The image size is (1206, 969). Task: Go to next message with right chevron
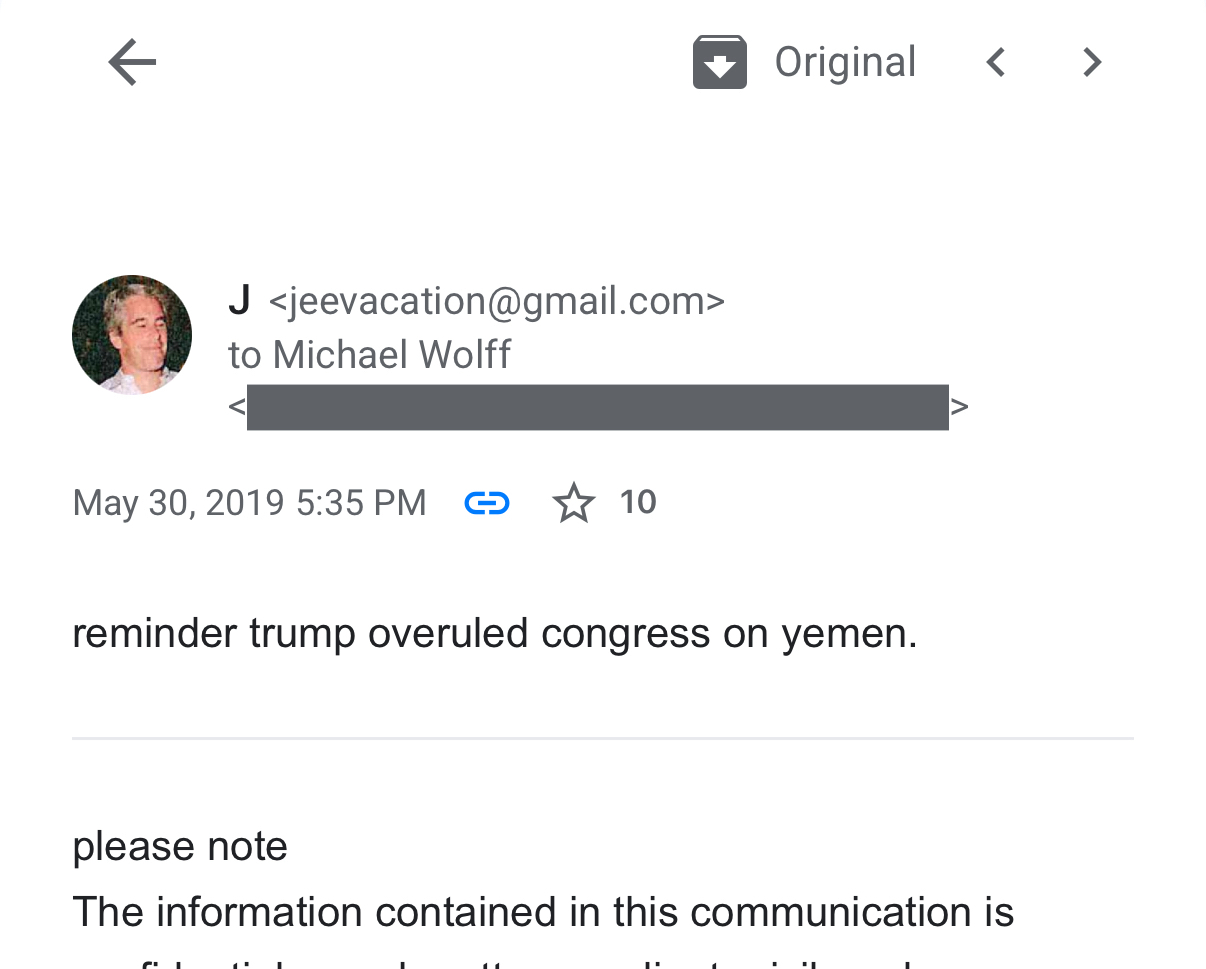click(1092, 63)
